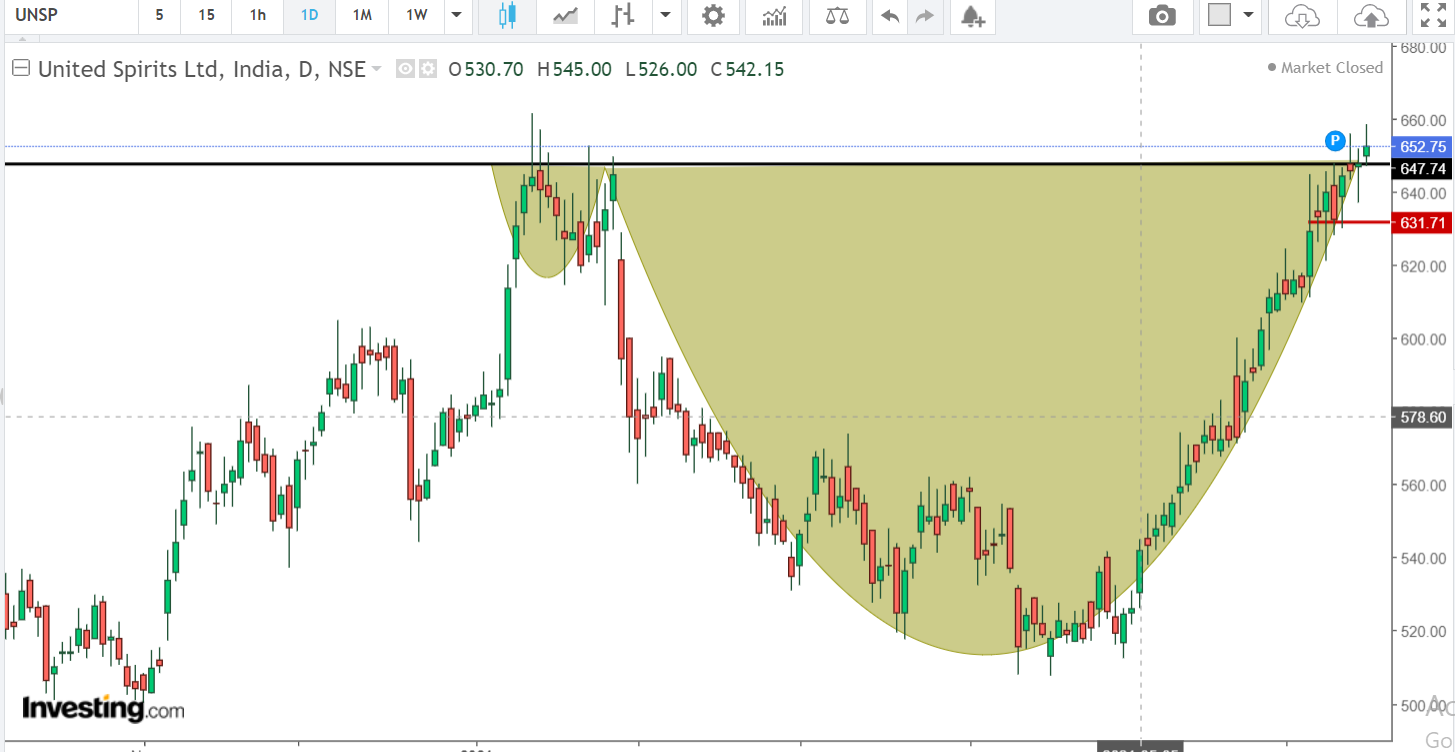
Task: Select the 1W timeframe
Action: click(x=416, y=15)
